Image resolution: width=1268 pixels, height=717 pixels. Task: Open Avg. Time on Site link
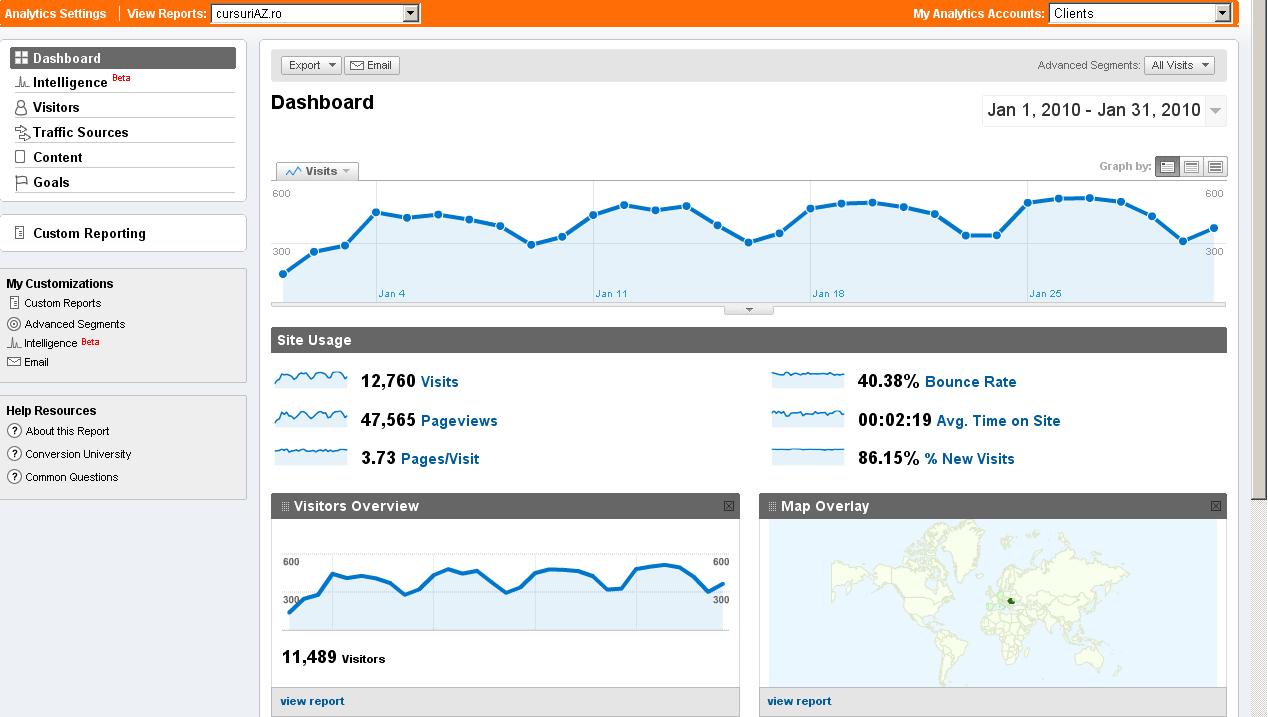pyautogui.click(x=998, y=421)
